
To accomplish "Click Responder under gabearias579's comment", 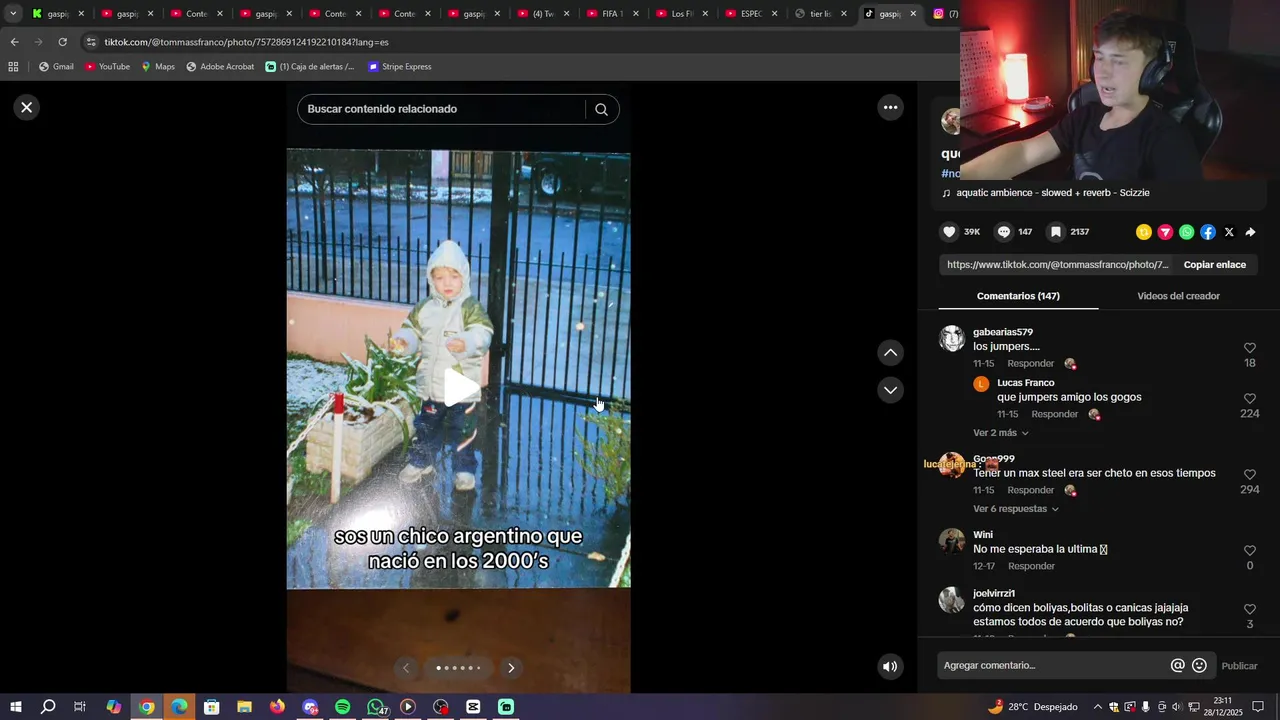I will [1031, 364].
